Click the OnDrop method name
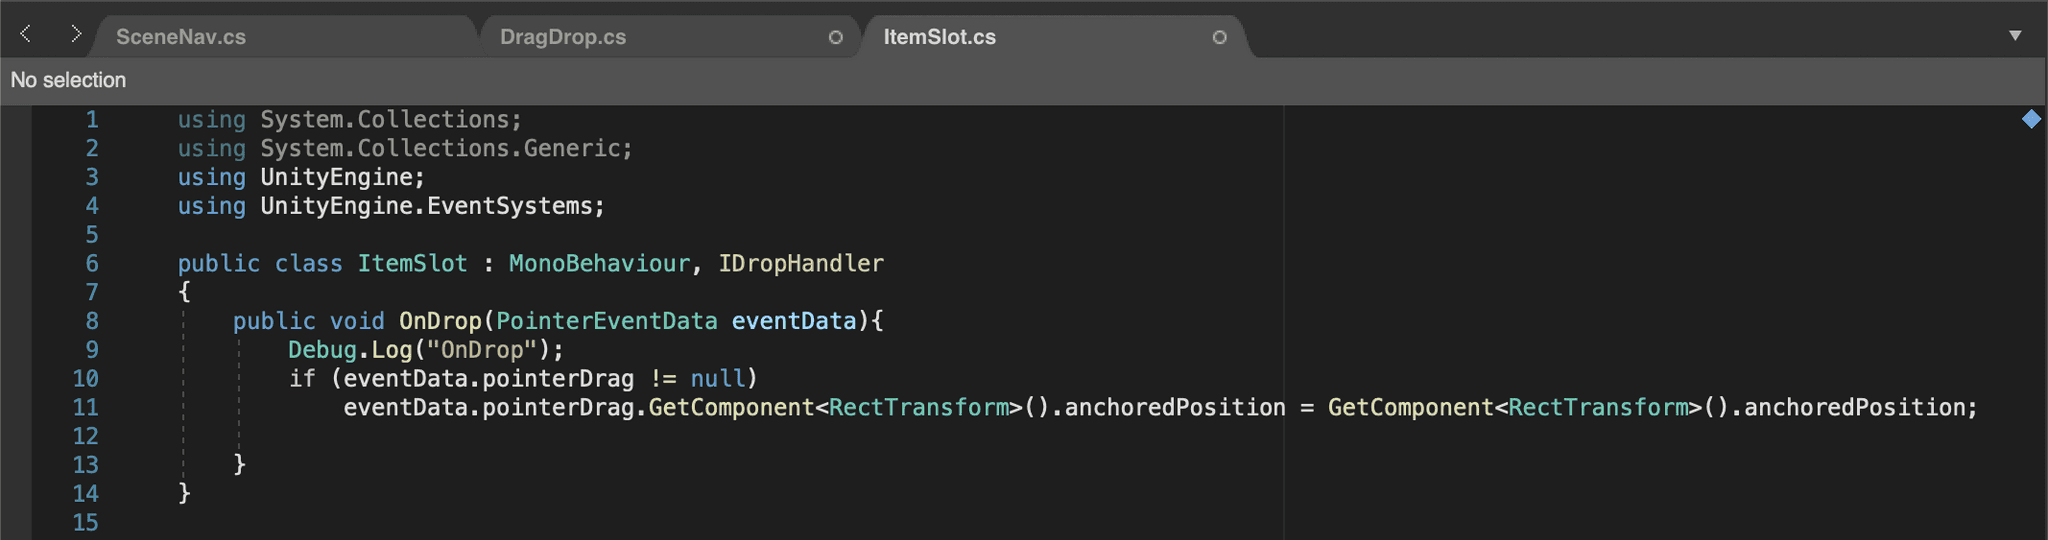Viewport: 2048px width, 540px height. pyautogui.click(x=440, y=321)
